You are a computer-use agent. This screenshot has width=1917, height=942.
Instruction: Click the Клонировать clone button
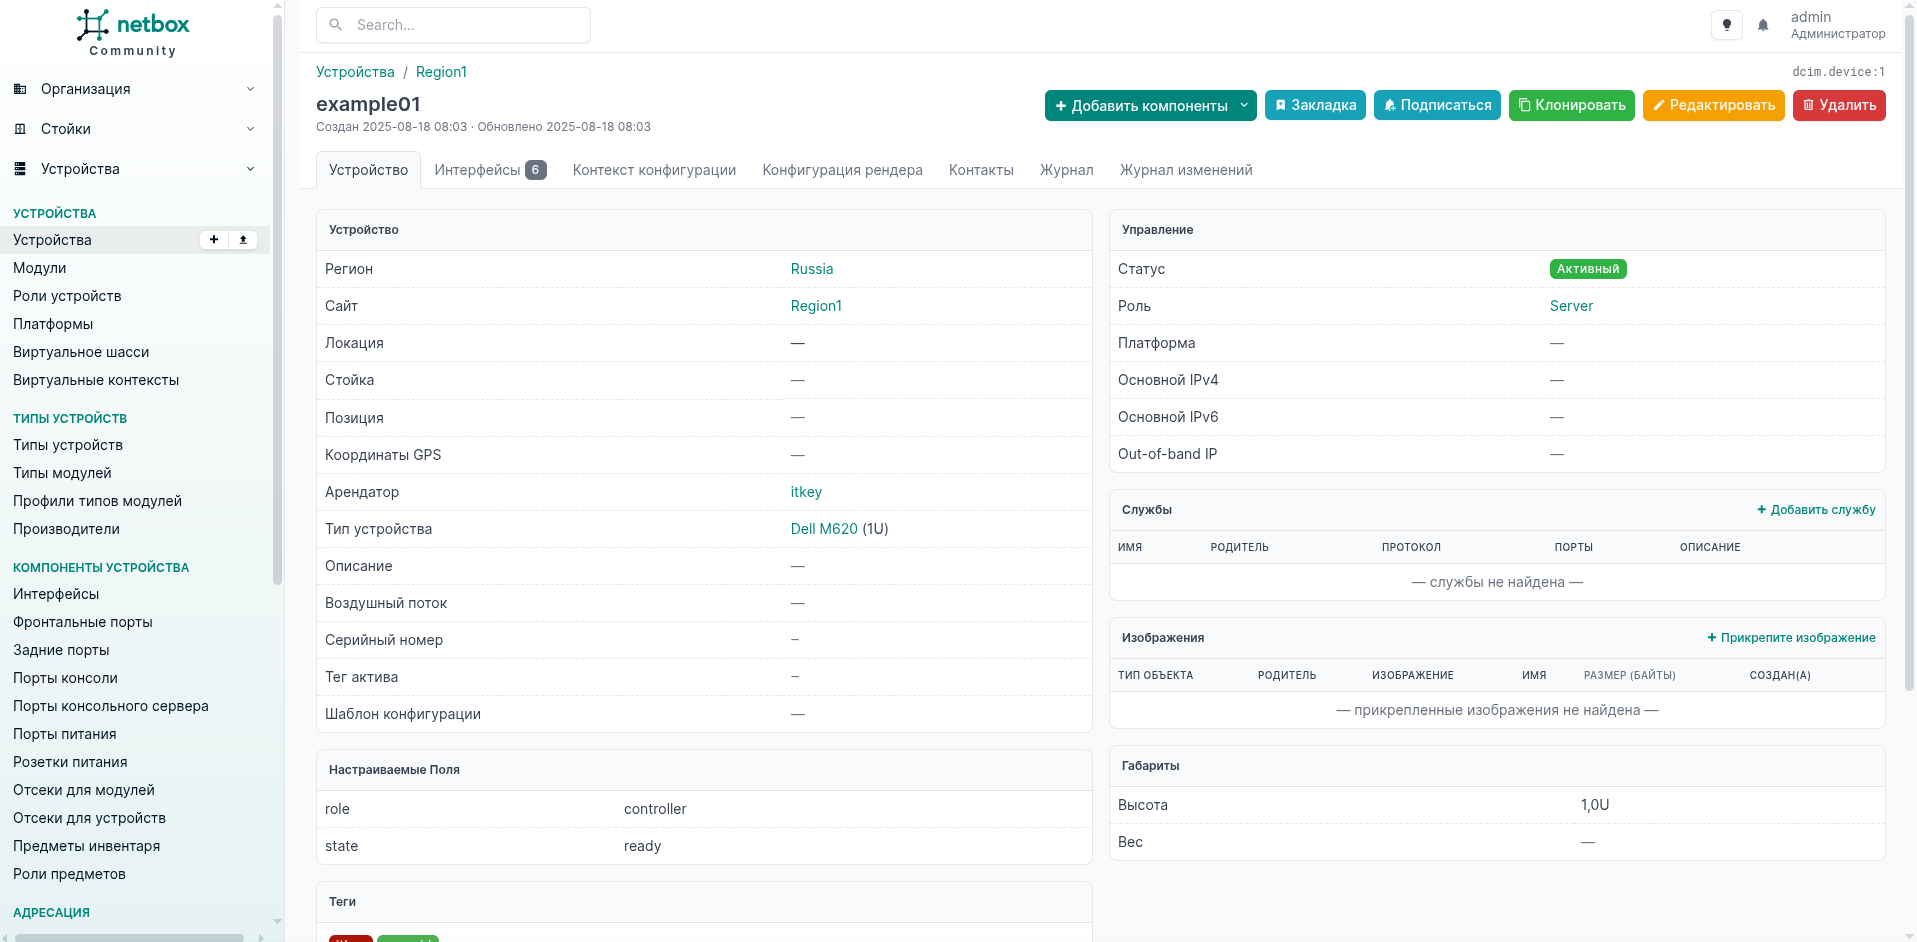(x=1570, y=105)
